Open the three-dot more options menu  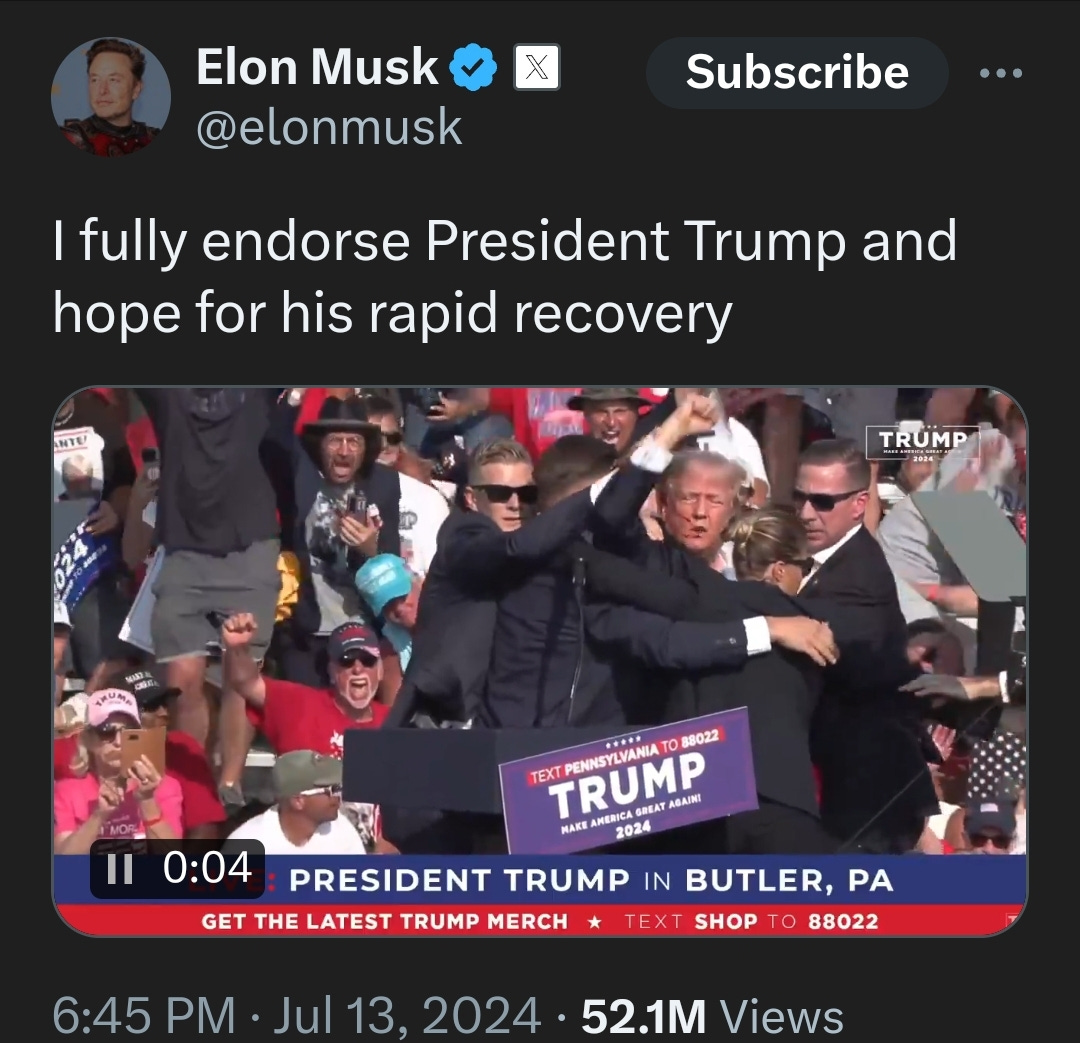pos(1001,72)
